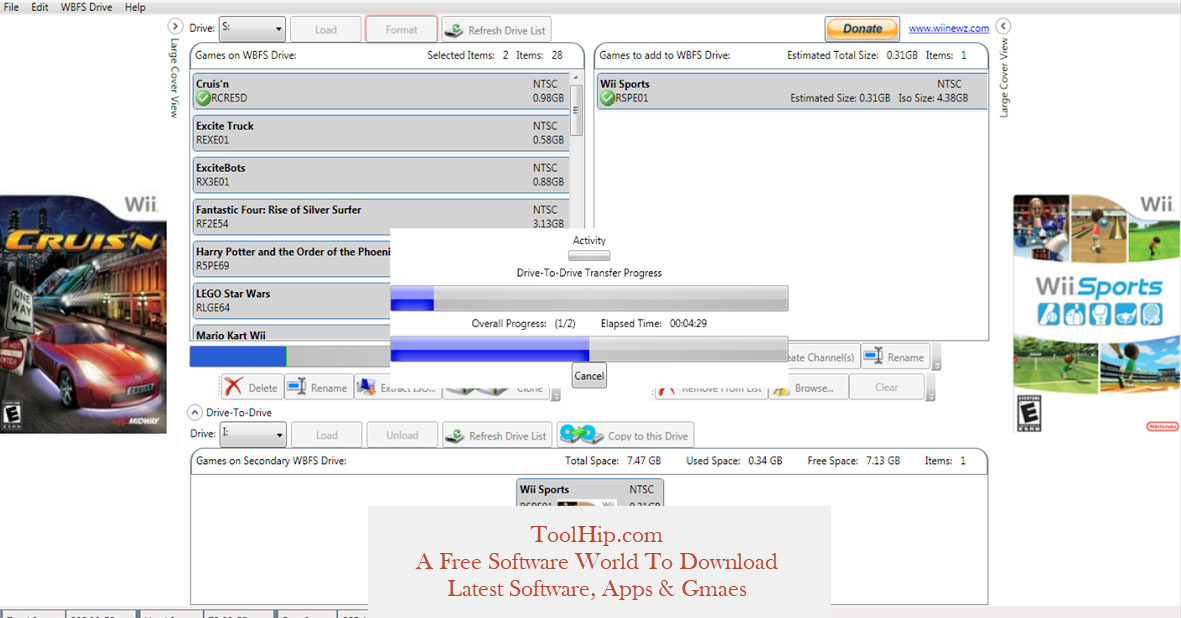
Task: Open the secondary Drive I: dropdown
Action: (x=252, y=434)
